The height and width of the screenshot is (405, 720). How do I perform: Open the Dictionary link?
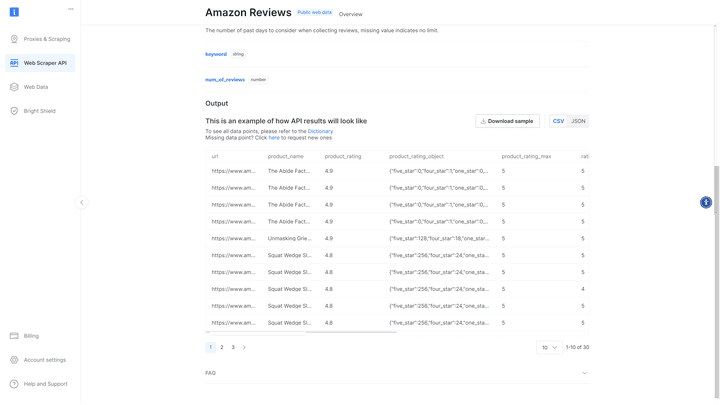tap(320, 131)
